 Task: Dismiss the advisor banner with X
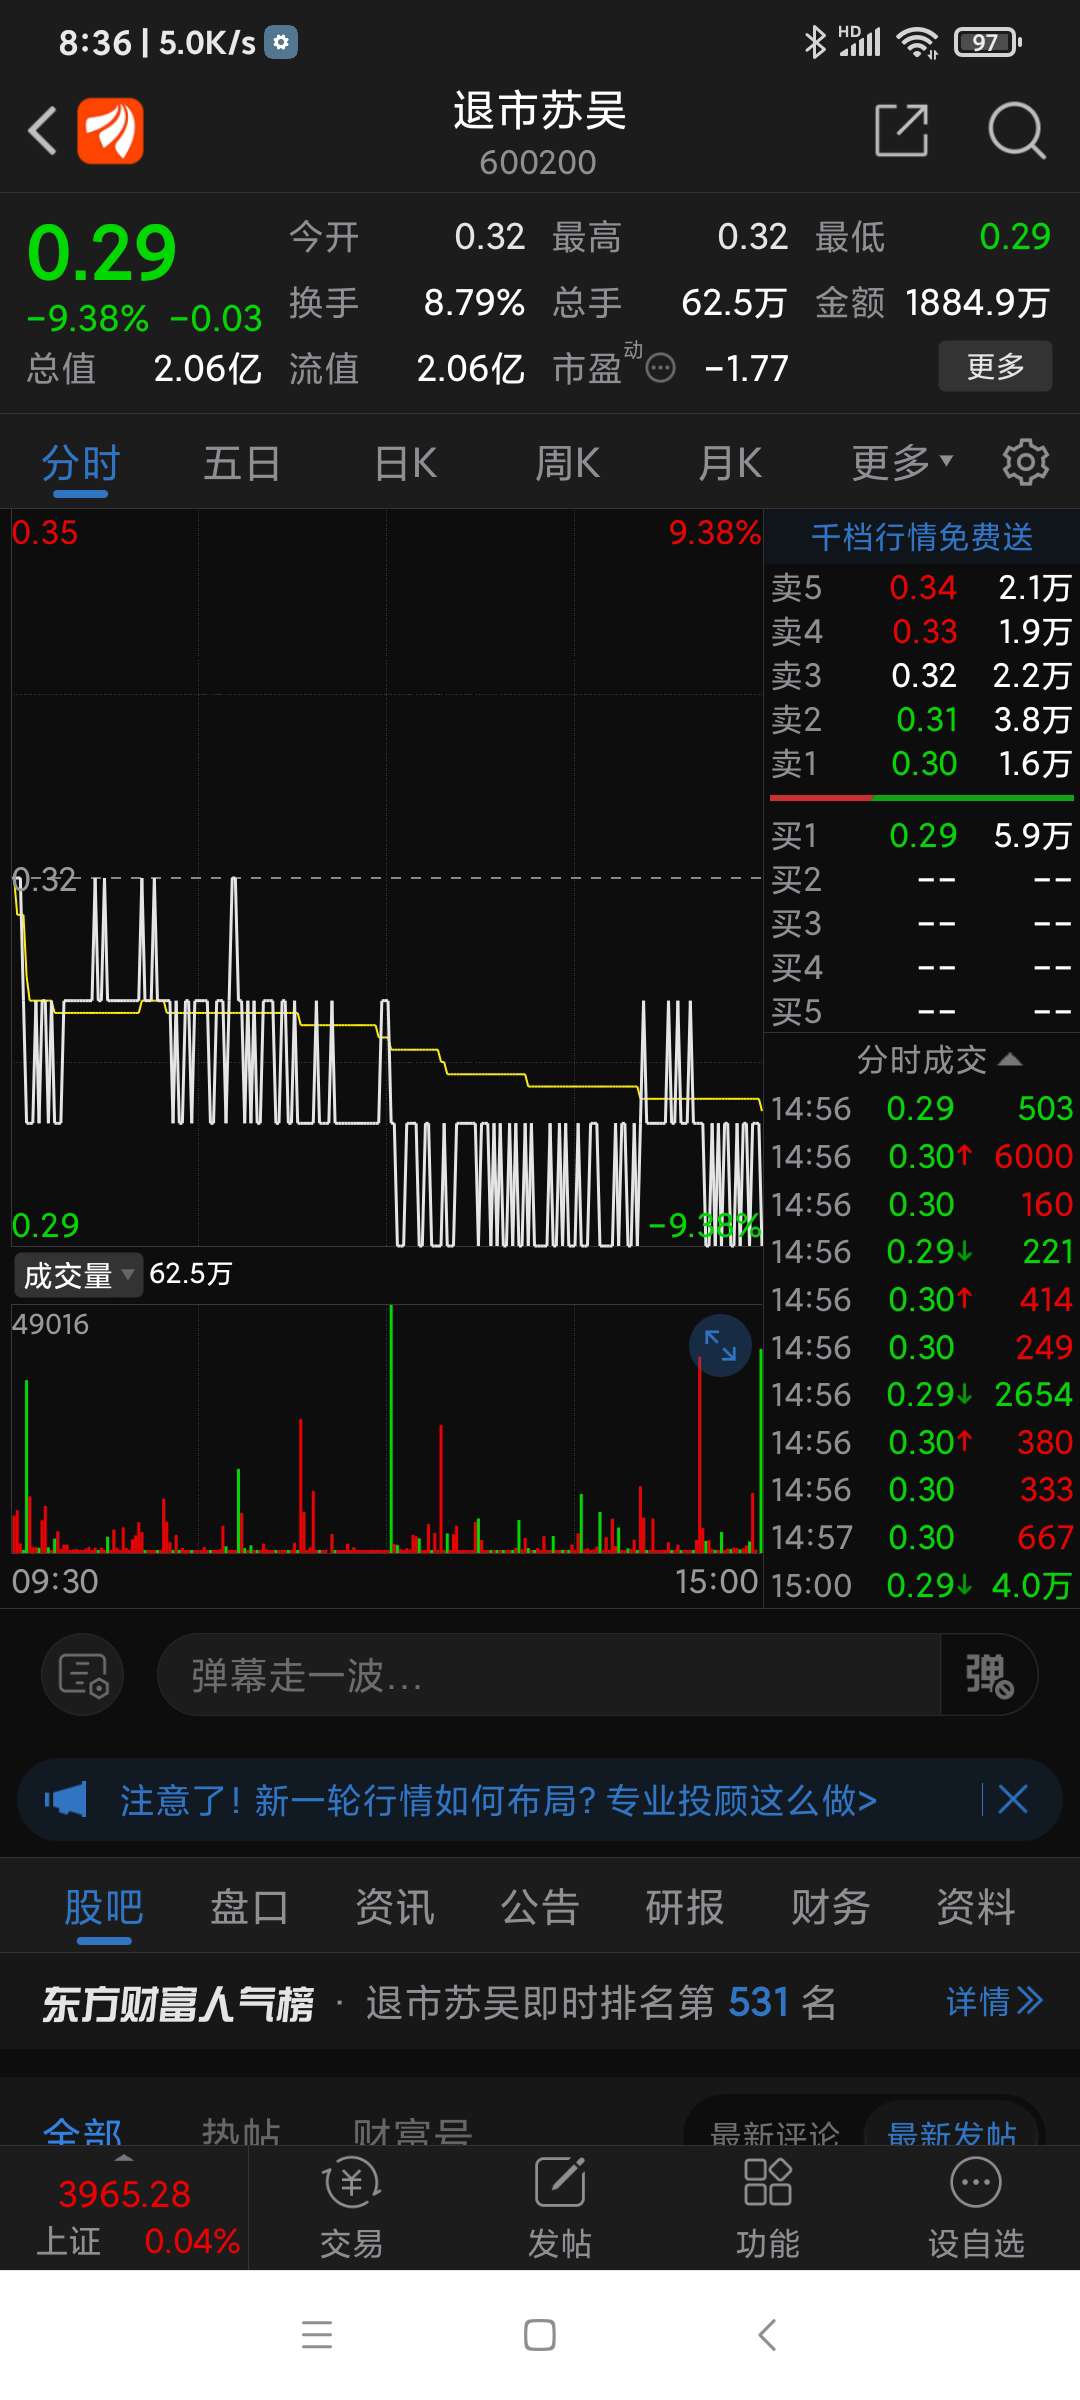(x=1013, y=1800)
